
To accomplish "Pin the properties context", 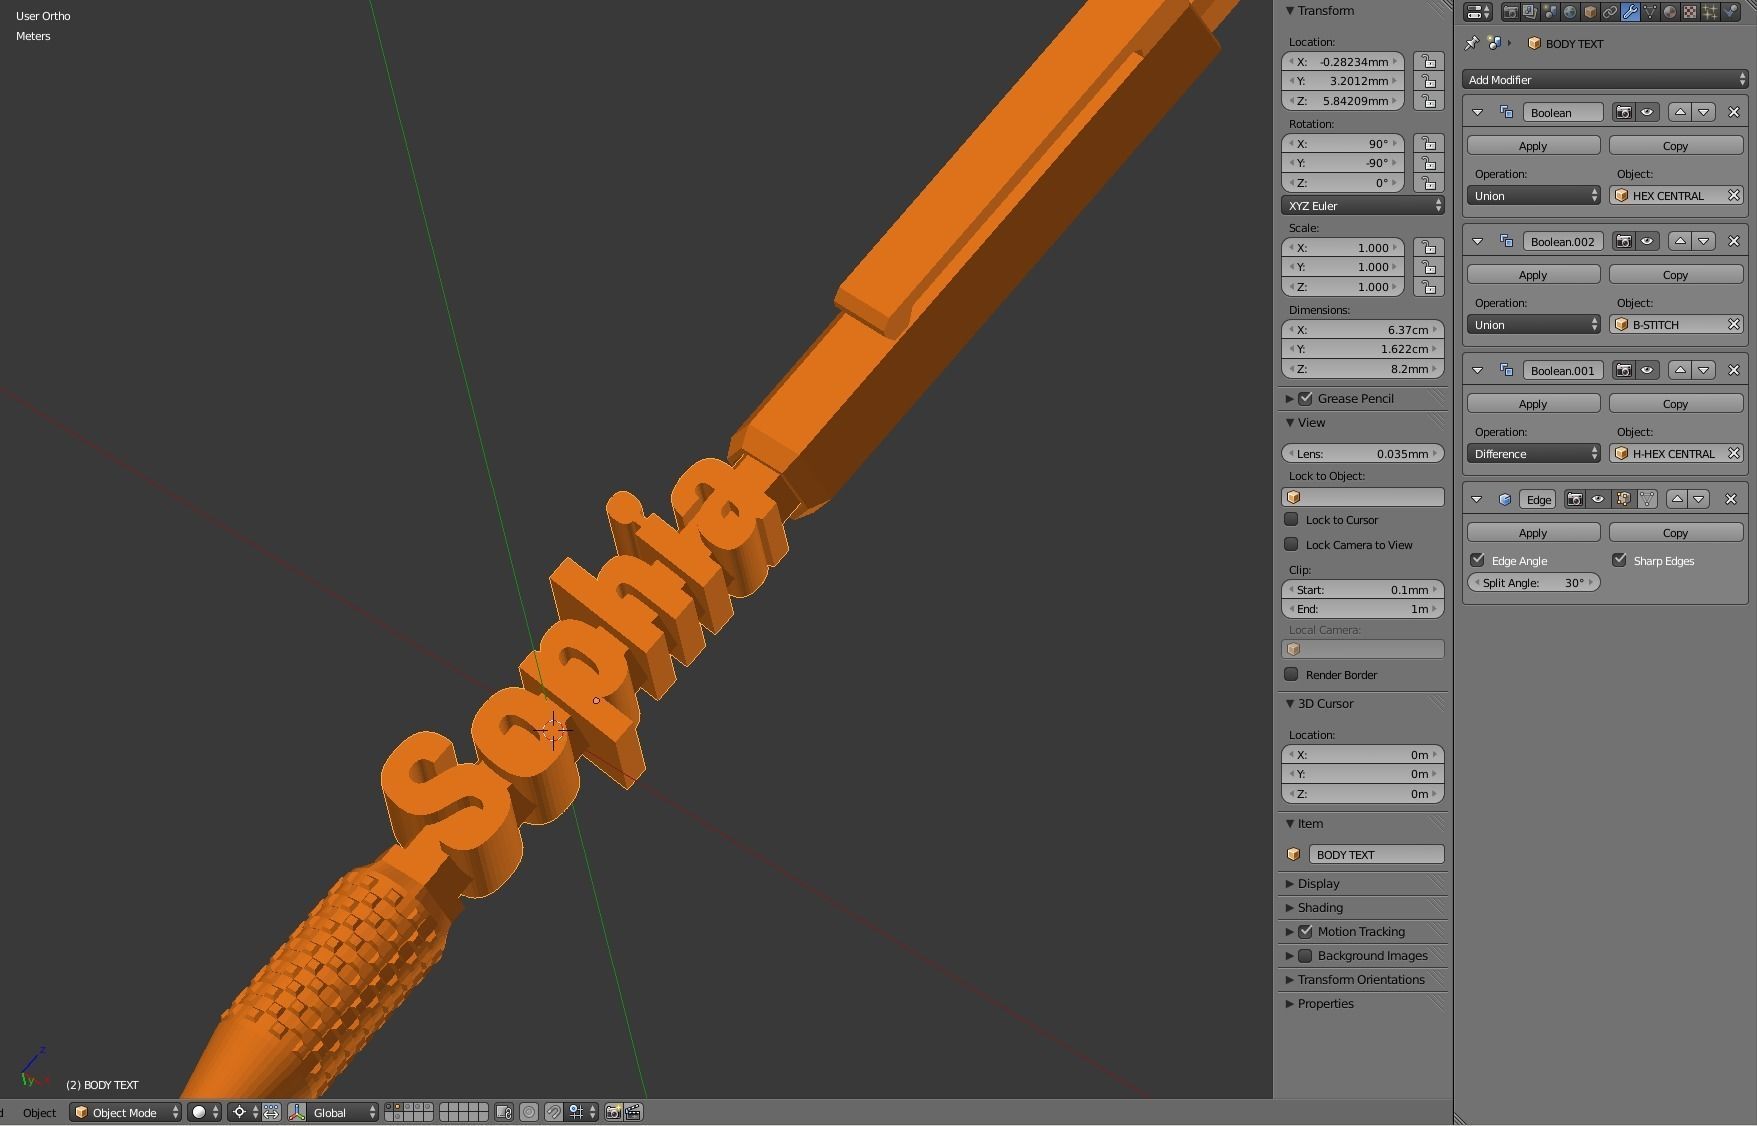I will tap(1471, 43).
